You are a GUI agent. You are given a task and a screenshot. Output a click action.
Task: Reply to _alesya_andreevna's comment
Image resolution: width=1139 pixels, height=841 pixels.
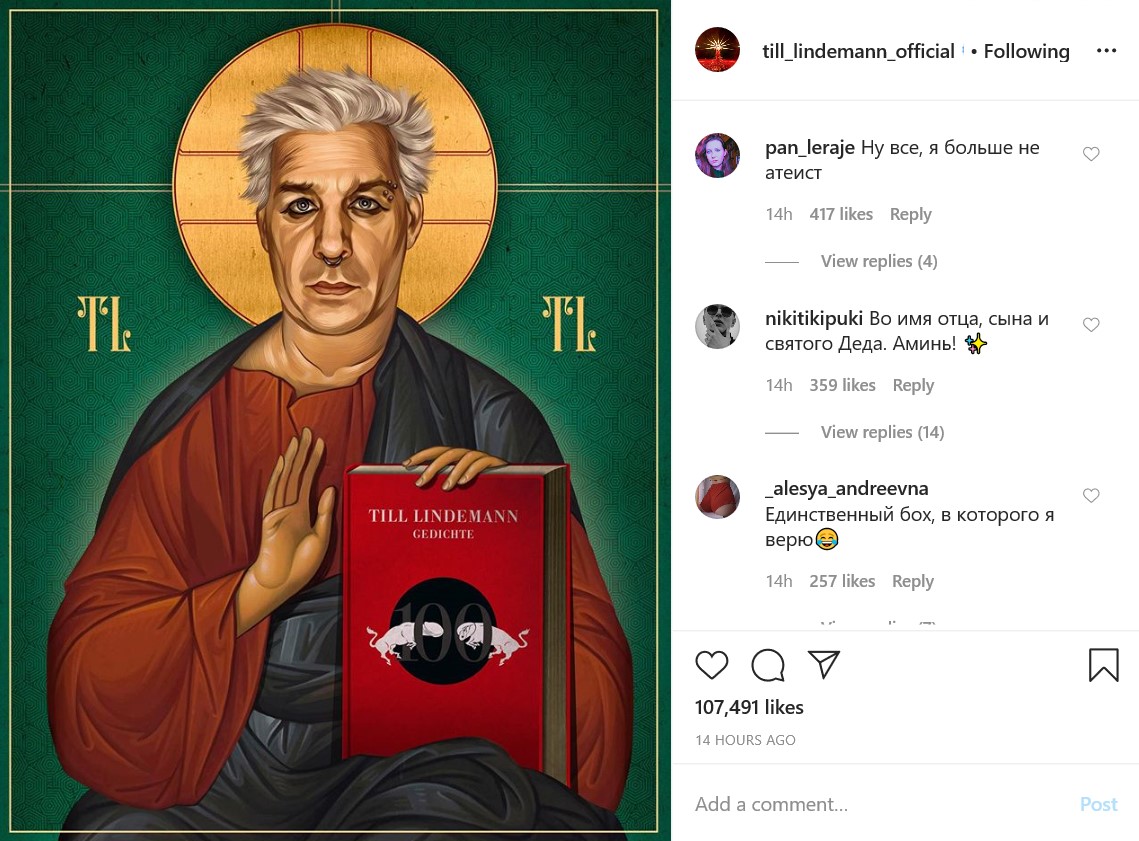912,581
